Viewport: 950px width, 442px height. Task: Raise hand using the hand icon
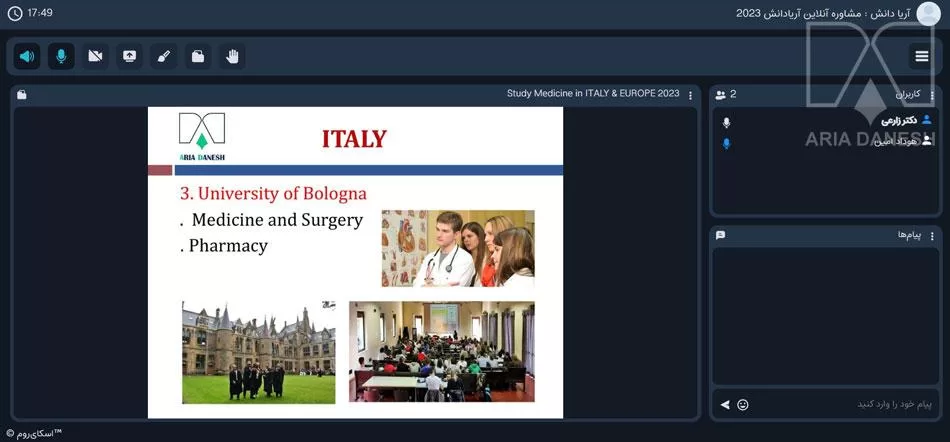coord(232,56)
